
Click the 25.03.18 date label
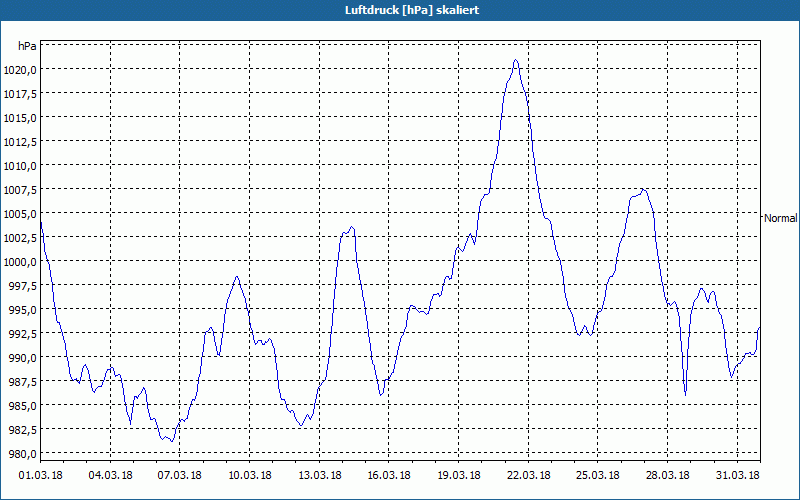(597, 475)
